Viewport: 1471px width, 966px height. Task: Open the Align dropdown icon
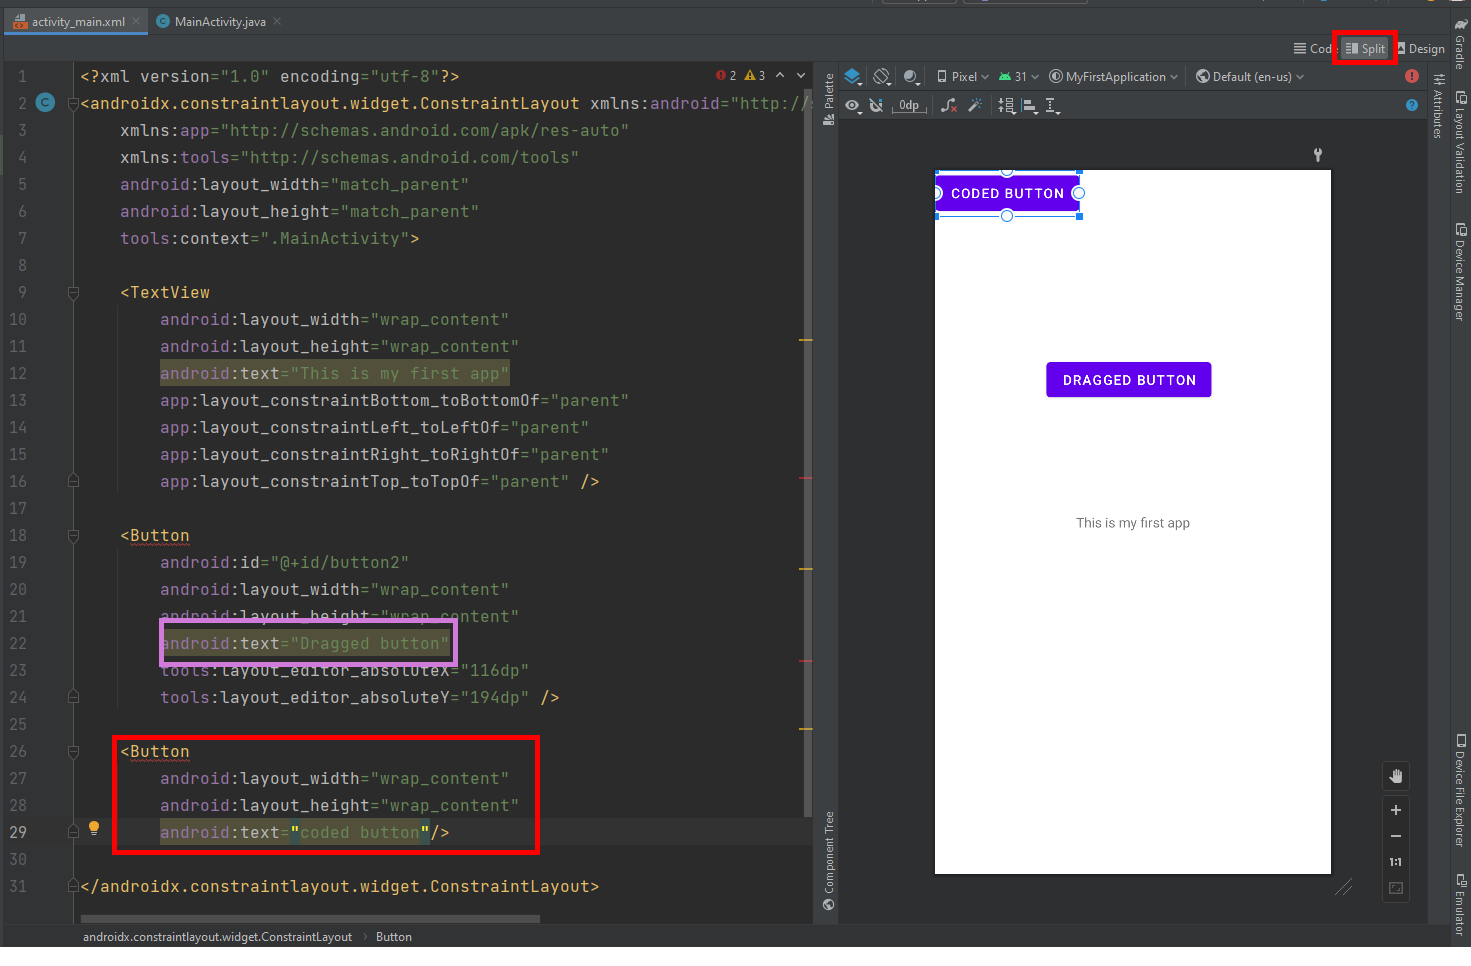(x=1030, y=105)
